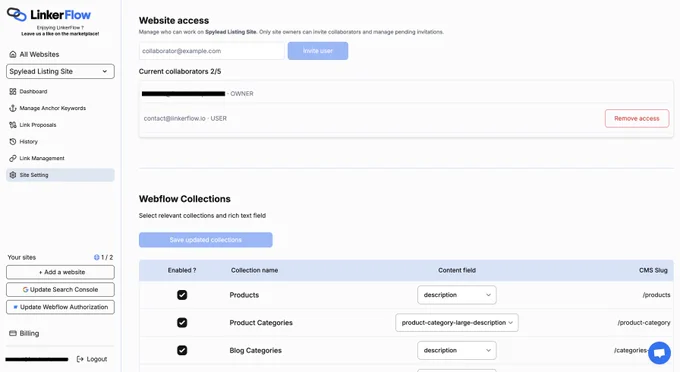Viewport: 680px width, 372px height.
Task: Click the CMS Slug column header
Action: click(x=653, y=270)
